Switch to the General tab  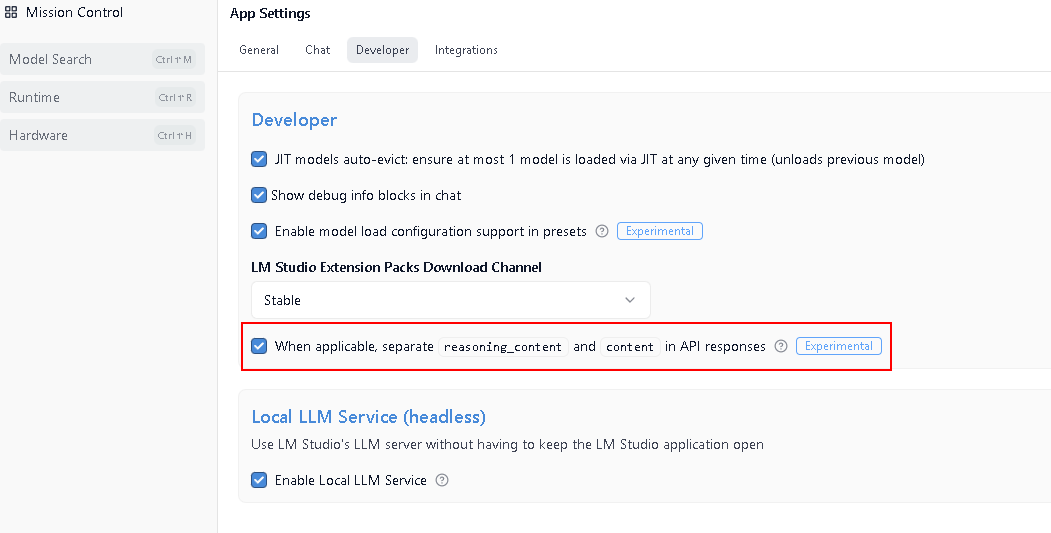click(259, 50)
